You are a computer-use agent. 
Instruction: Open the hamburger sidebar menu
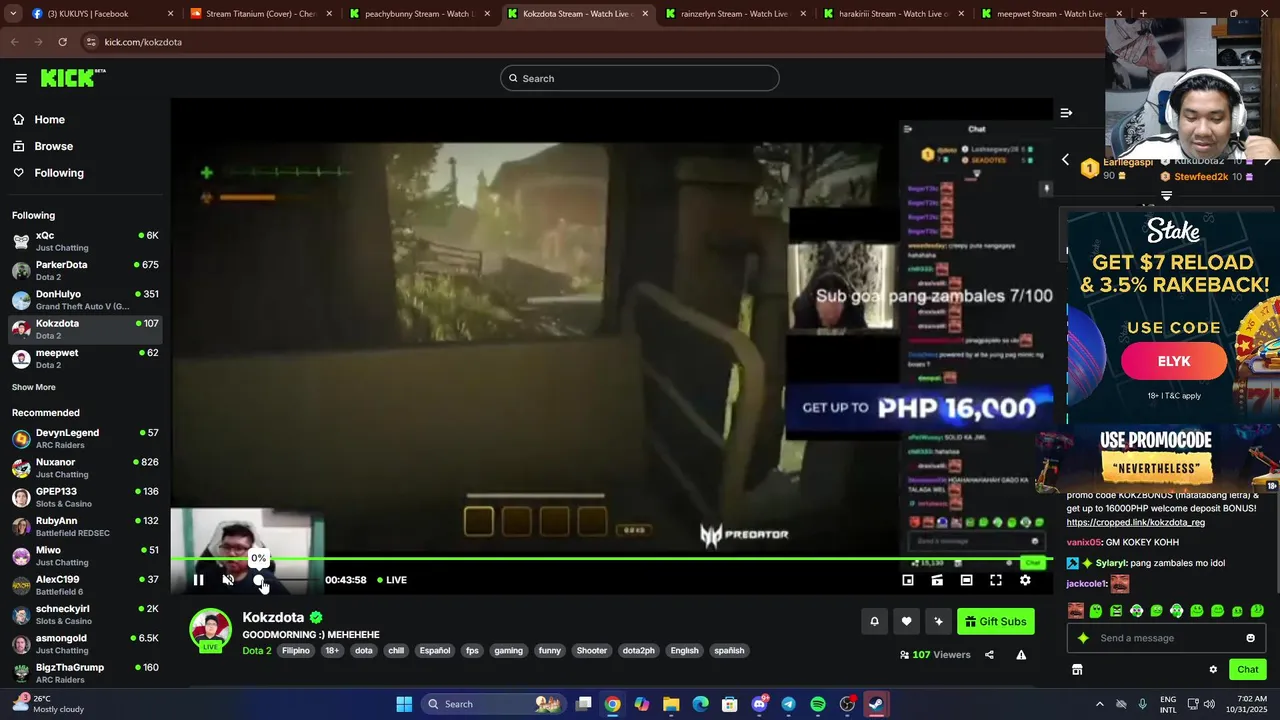pos(21,78)
